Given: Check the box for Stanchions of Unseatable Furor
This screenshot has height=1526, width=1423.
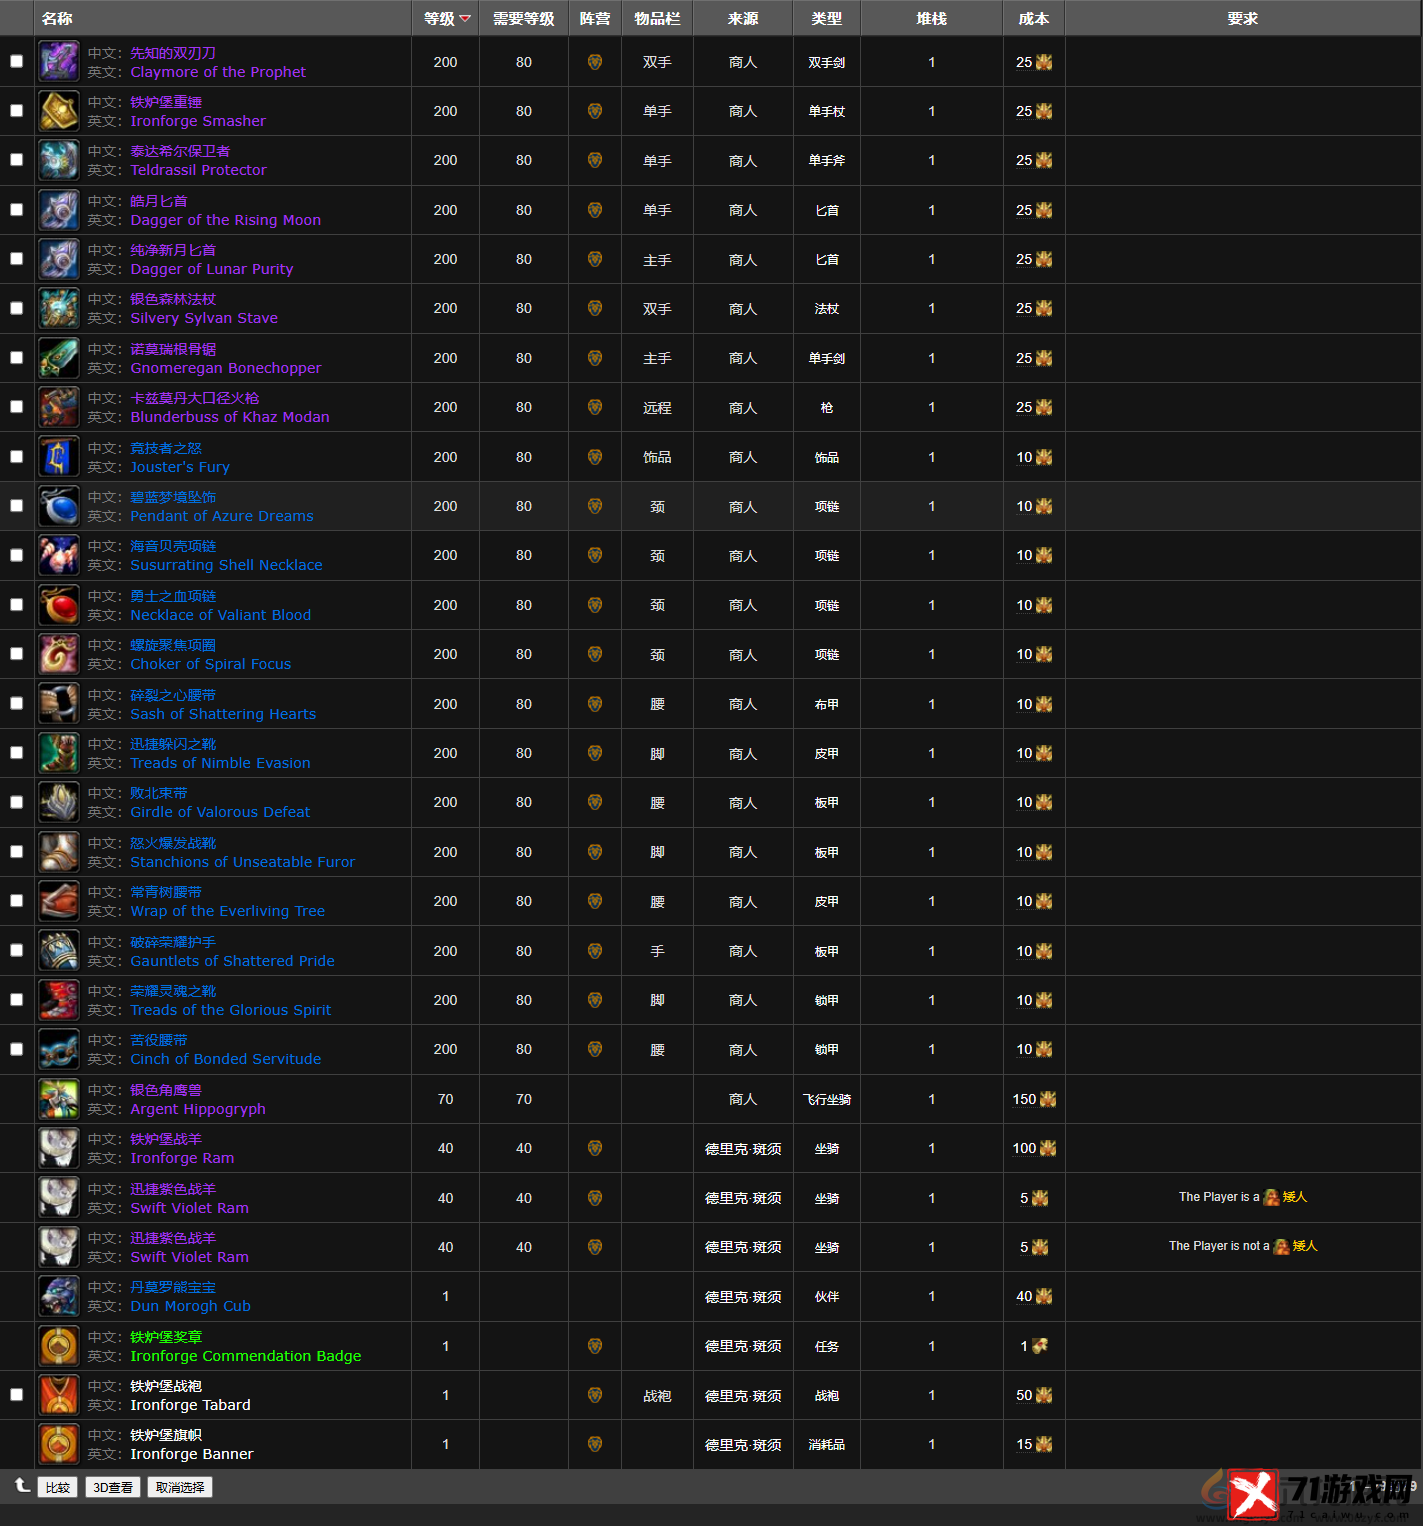Looking at the screenshot, I should point(16,851).
